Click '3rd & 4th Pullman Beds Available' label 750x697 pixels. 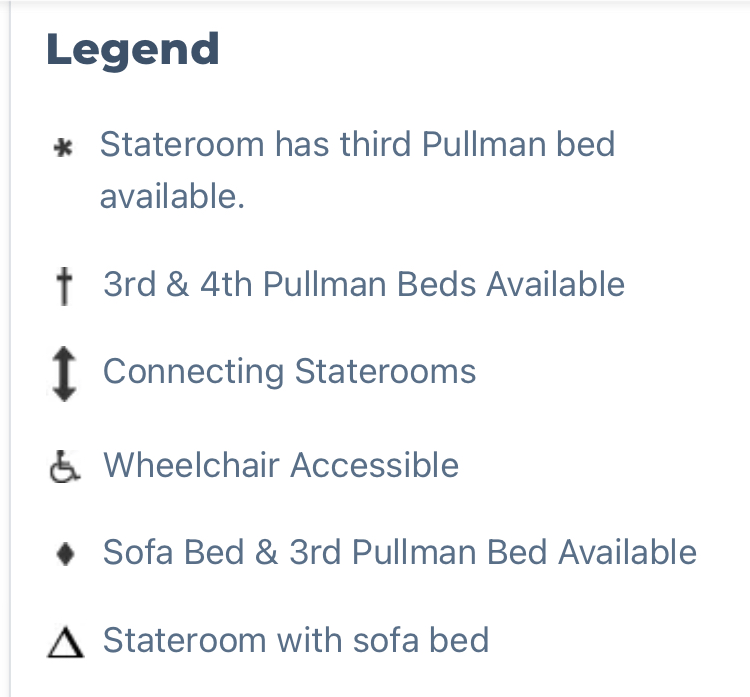[364, 284]
